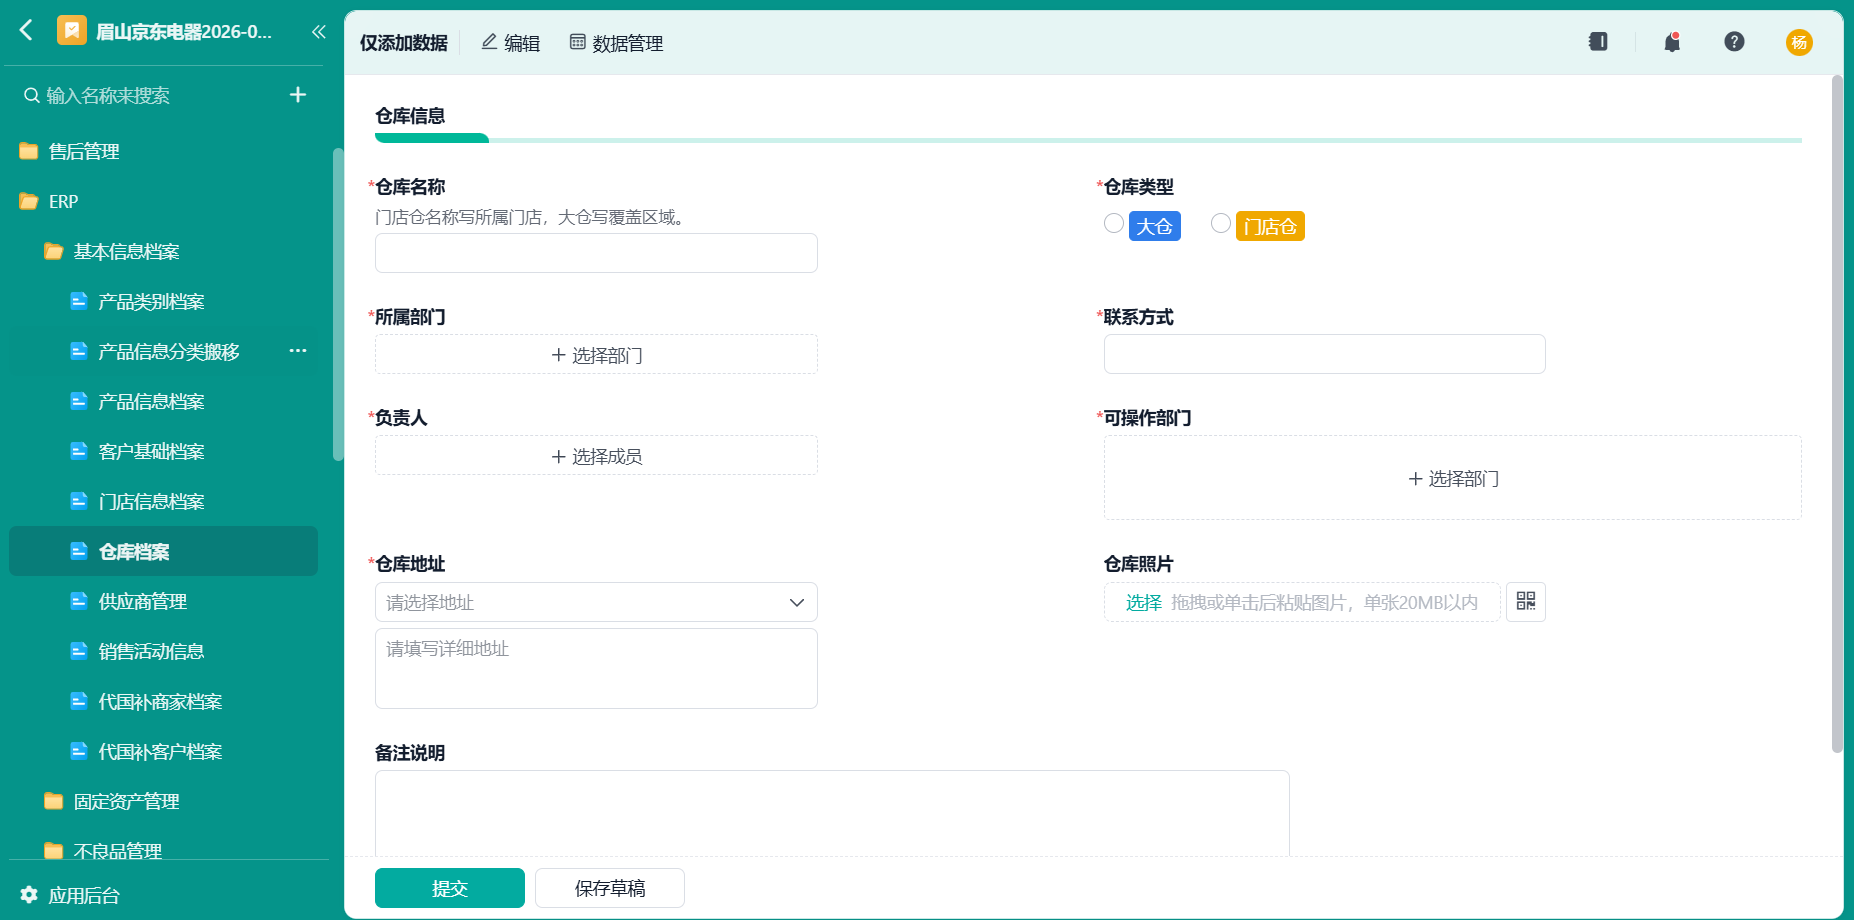Click the 门店信息档案 form icon
This screenshot has height=920, width=1854.
(79, 501)
